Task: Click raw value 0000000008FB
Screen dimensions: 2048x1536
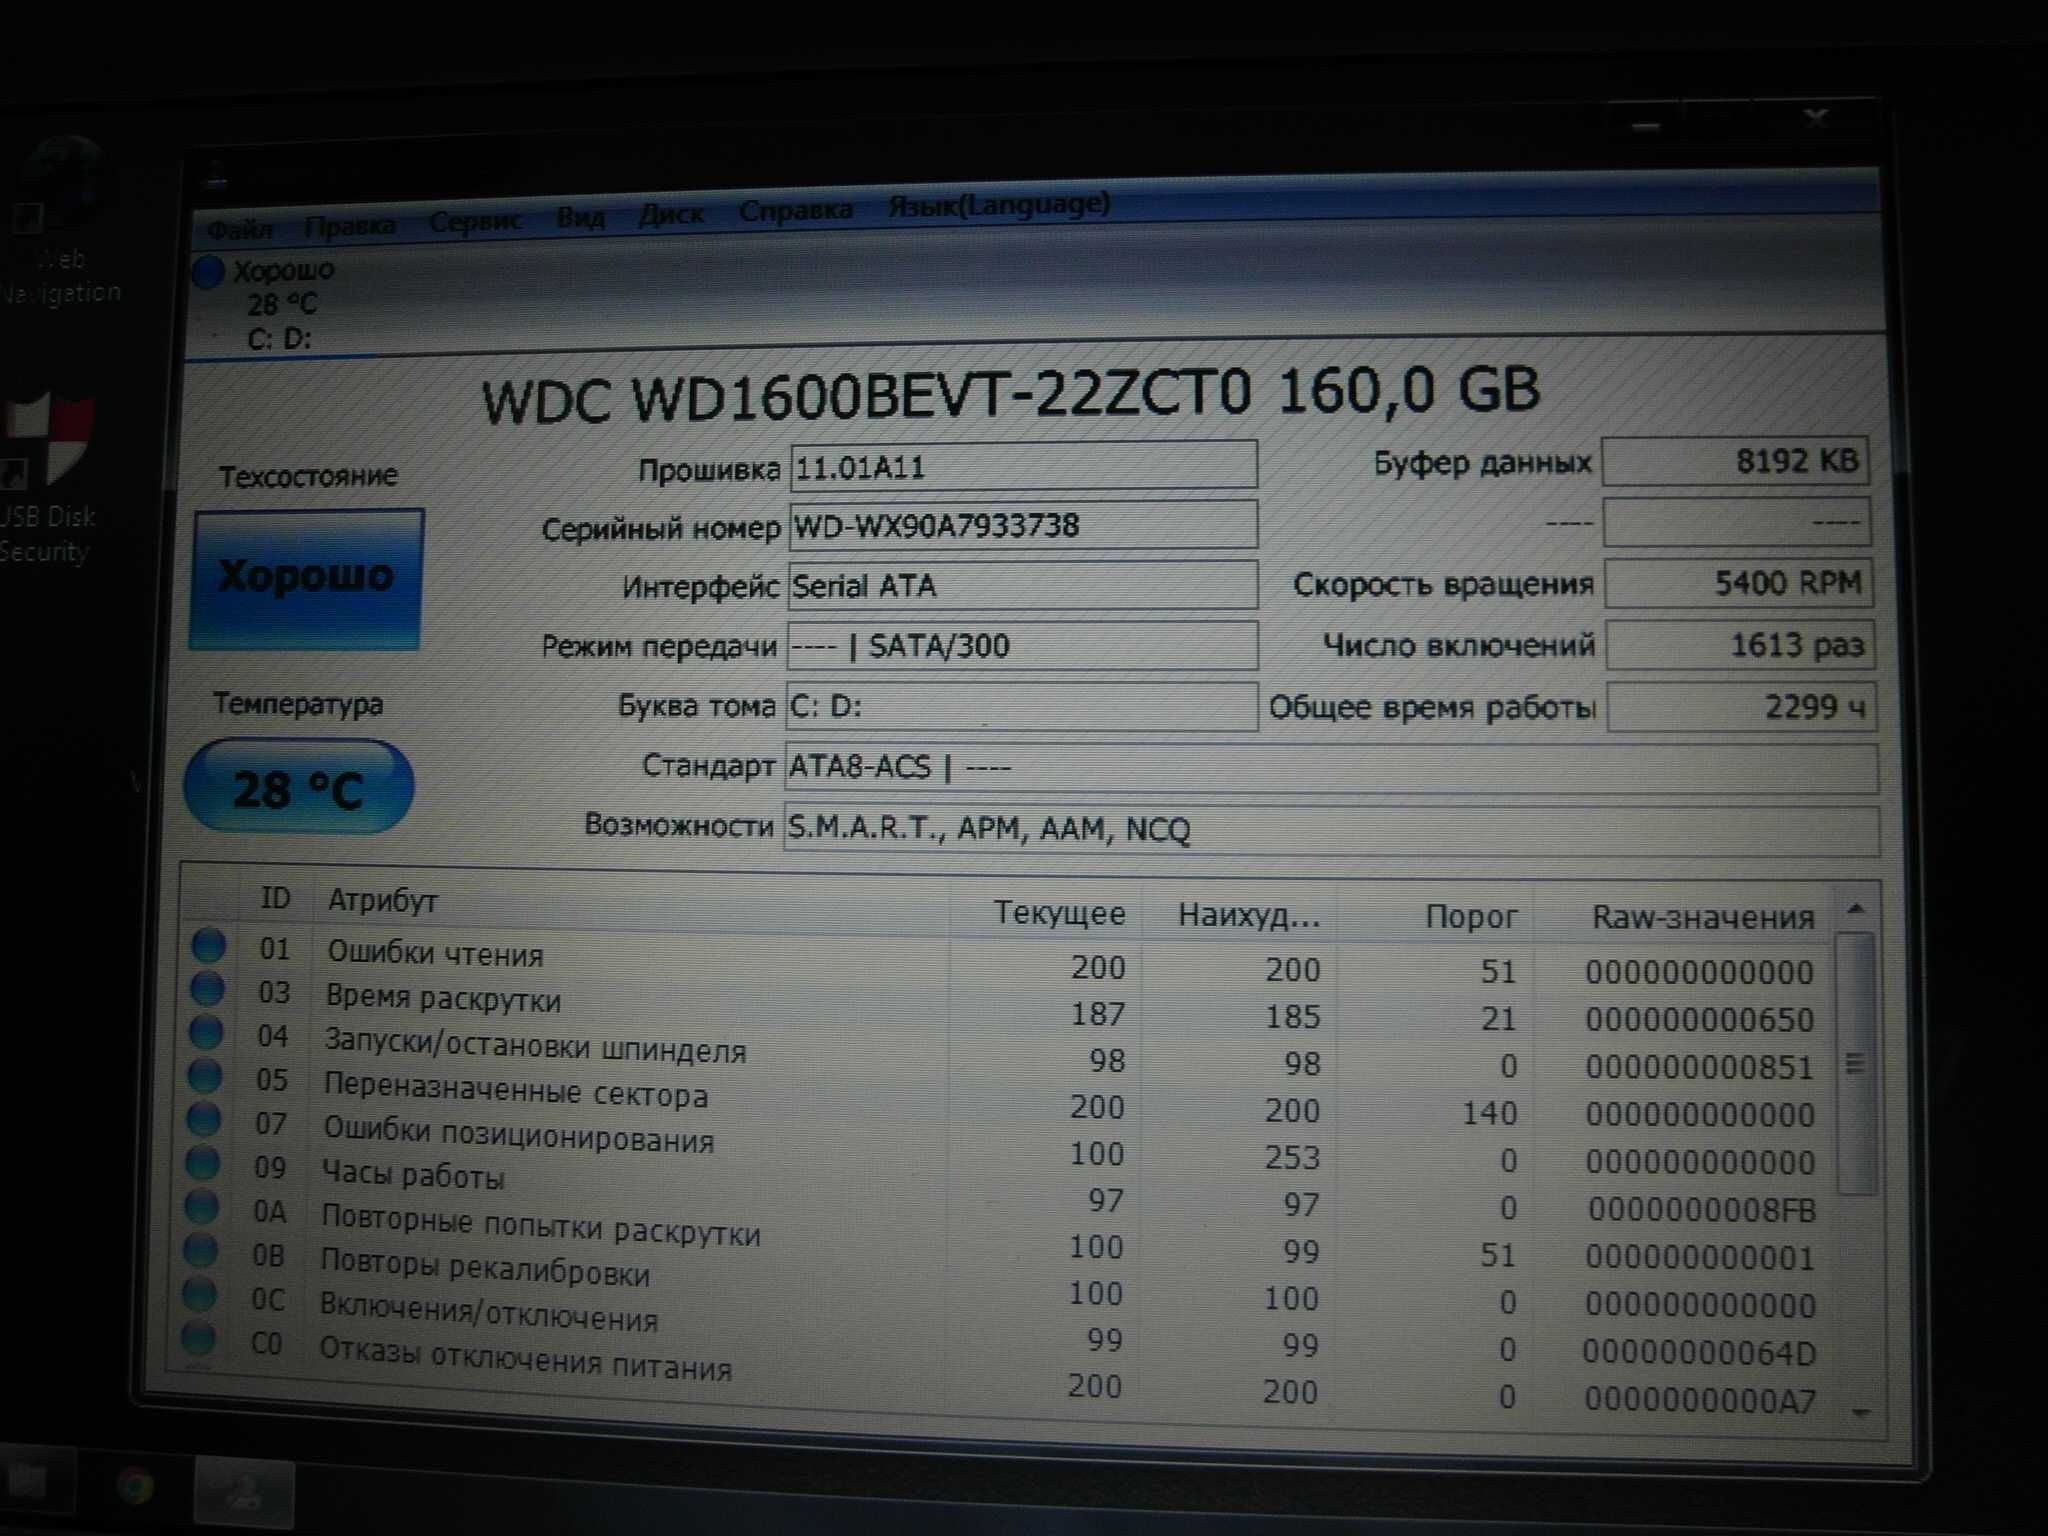Action: click(x=1702, y=1210)
